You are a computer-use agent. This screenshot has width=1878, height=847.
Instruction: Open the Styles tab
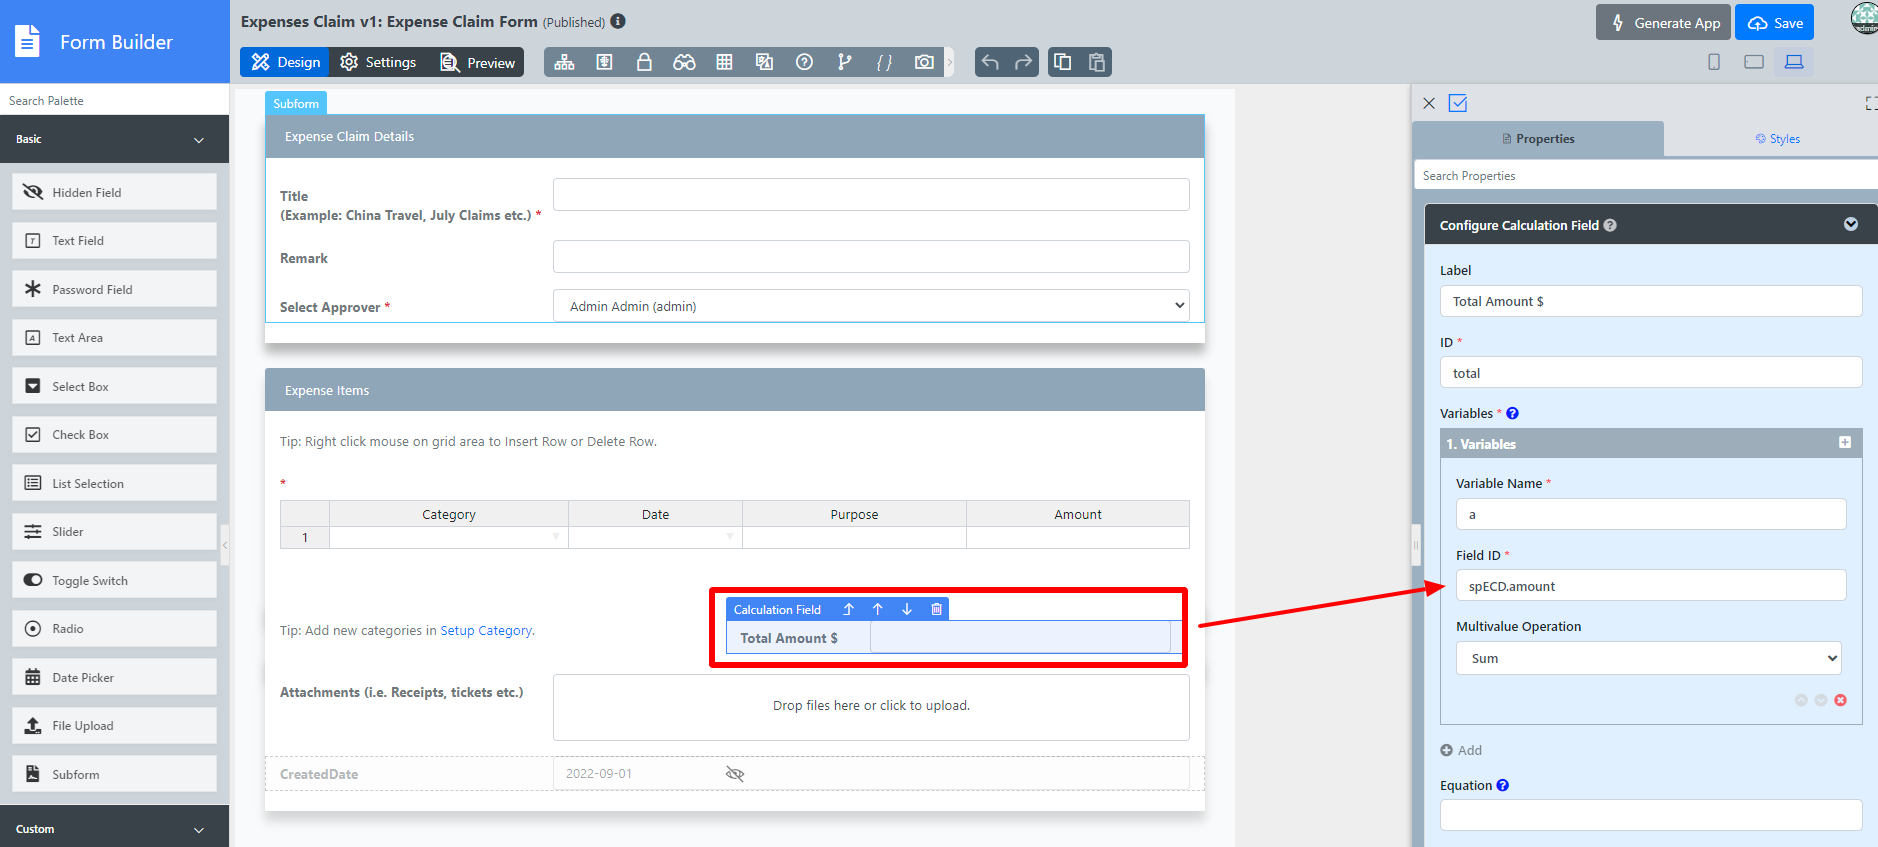(1777, 139)
